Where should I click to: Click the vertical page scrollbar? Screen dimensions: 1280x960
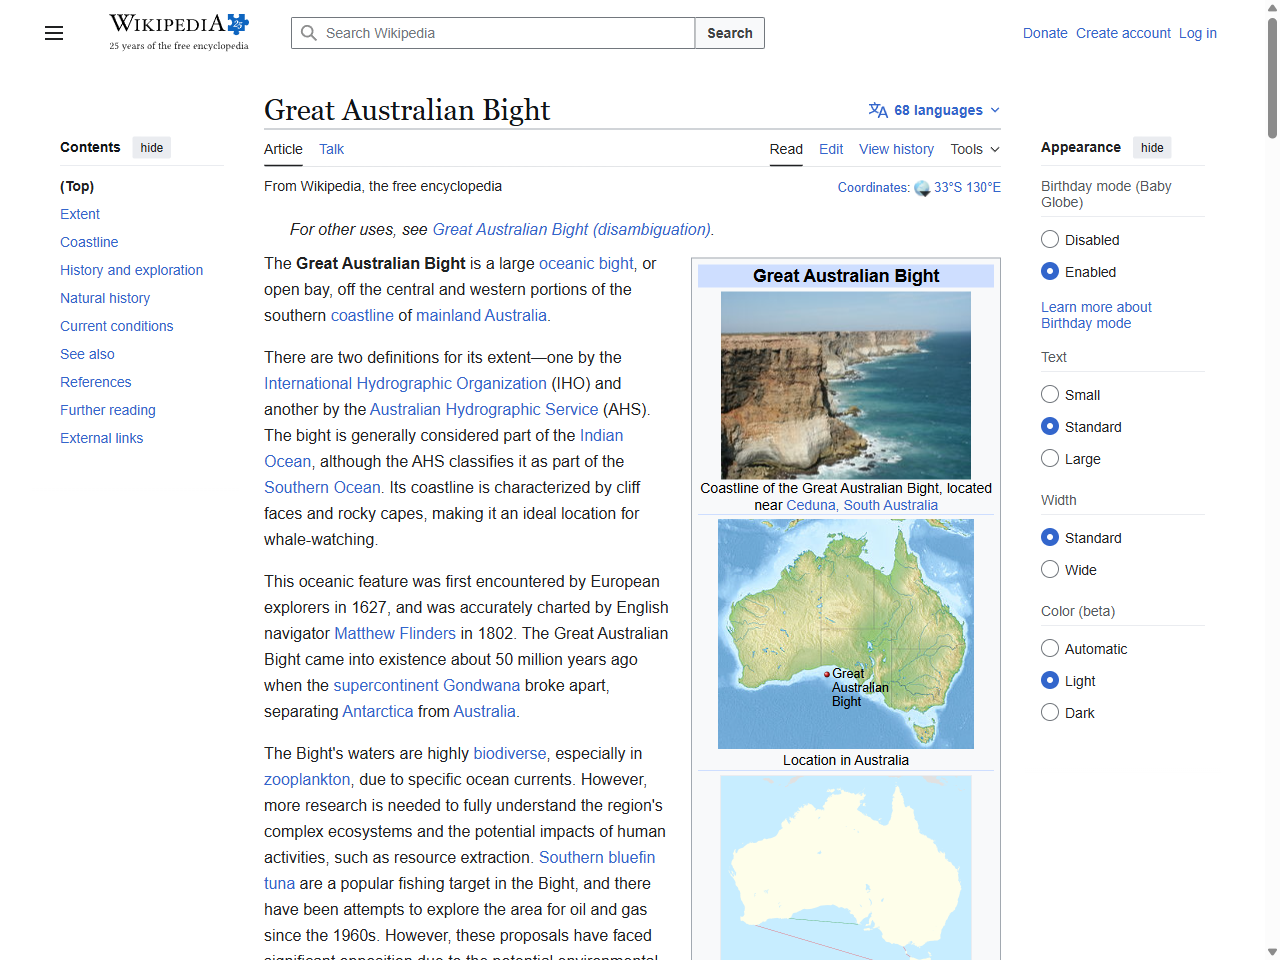(1272, 78)
